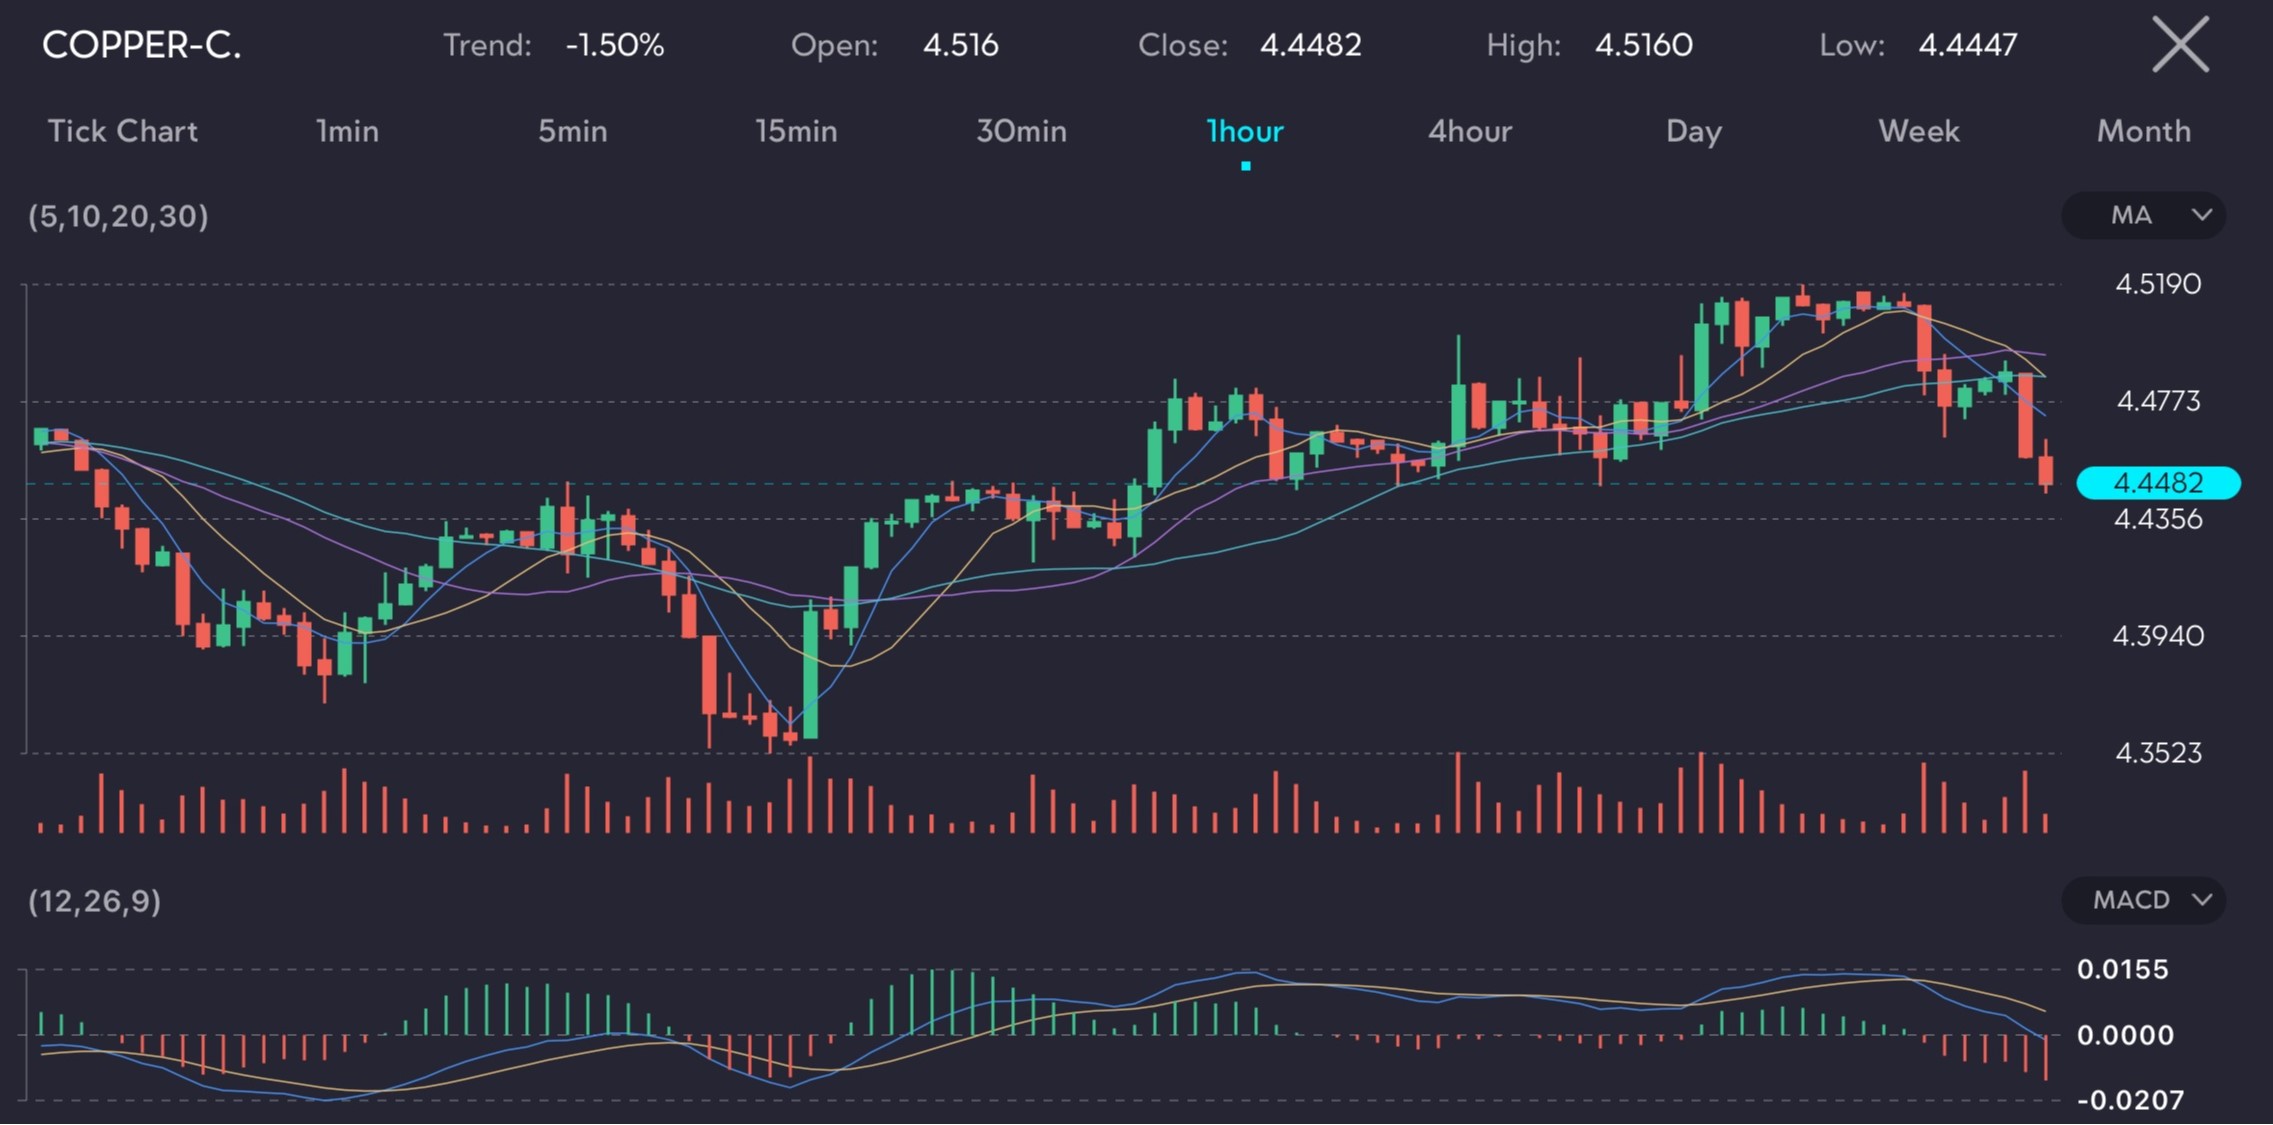Viewport: 2273px width, 1125px height.
Task: Click the current price label 4.4482
Action: (x=2158, y=483)
